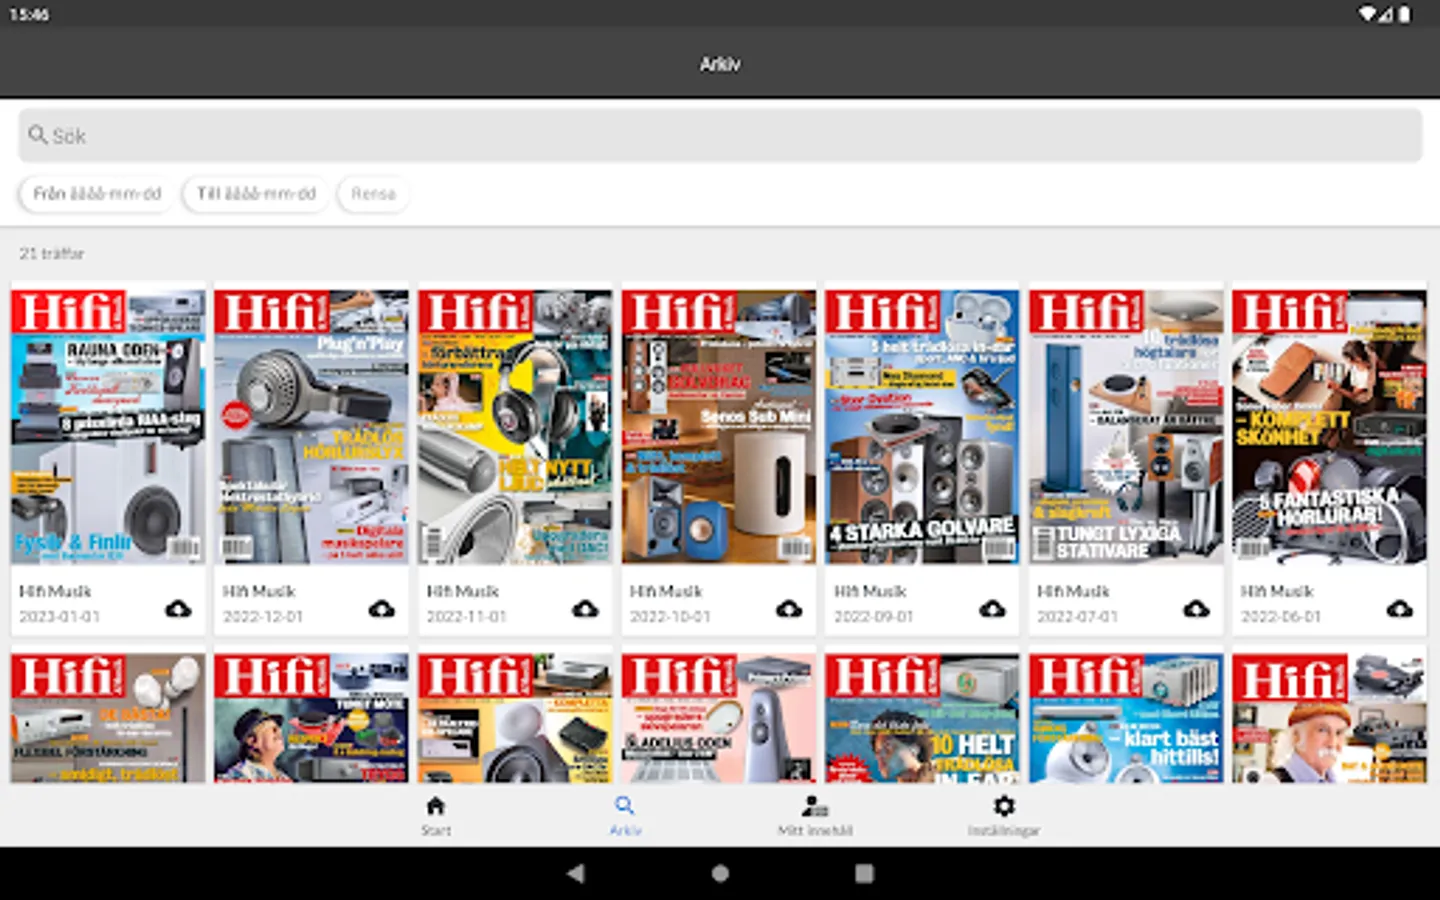Tap the Android back navigation button
The height and width of the screenshot is (900, 1440).
575,873
